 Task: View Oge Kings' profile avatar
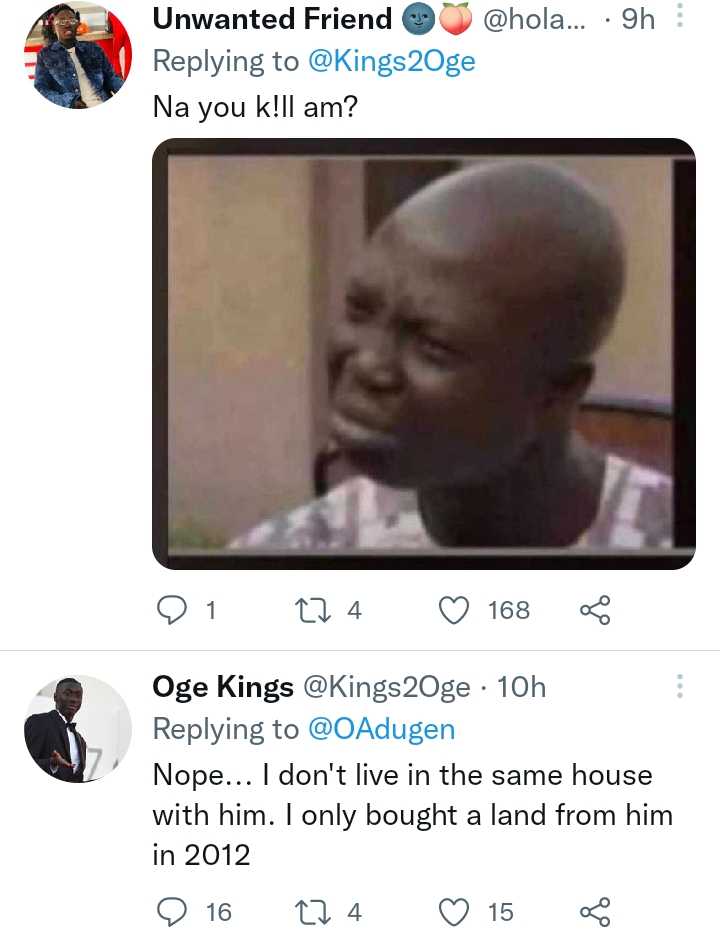coord(77,728)
